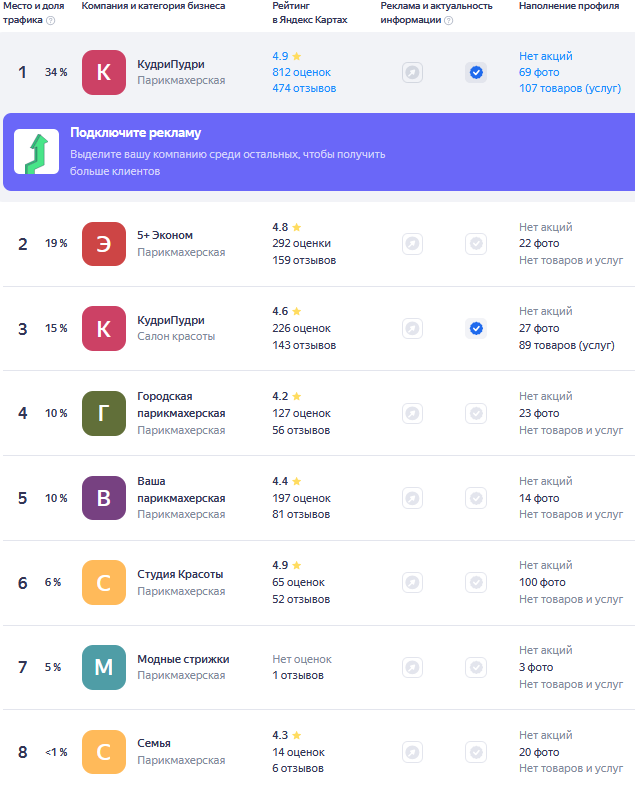Viewport: 635px width, 790px height.
Task: Click the blue verified checkmark for КудриПудри Салон красоты
Action: (x=476, y=328)
